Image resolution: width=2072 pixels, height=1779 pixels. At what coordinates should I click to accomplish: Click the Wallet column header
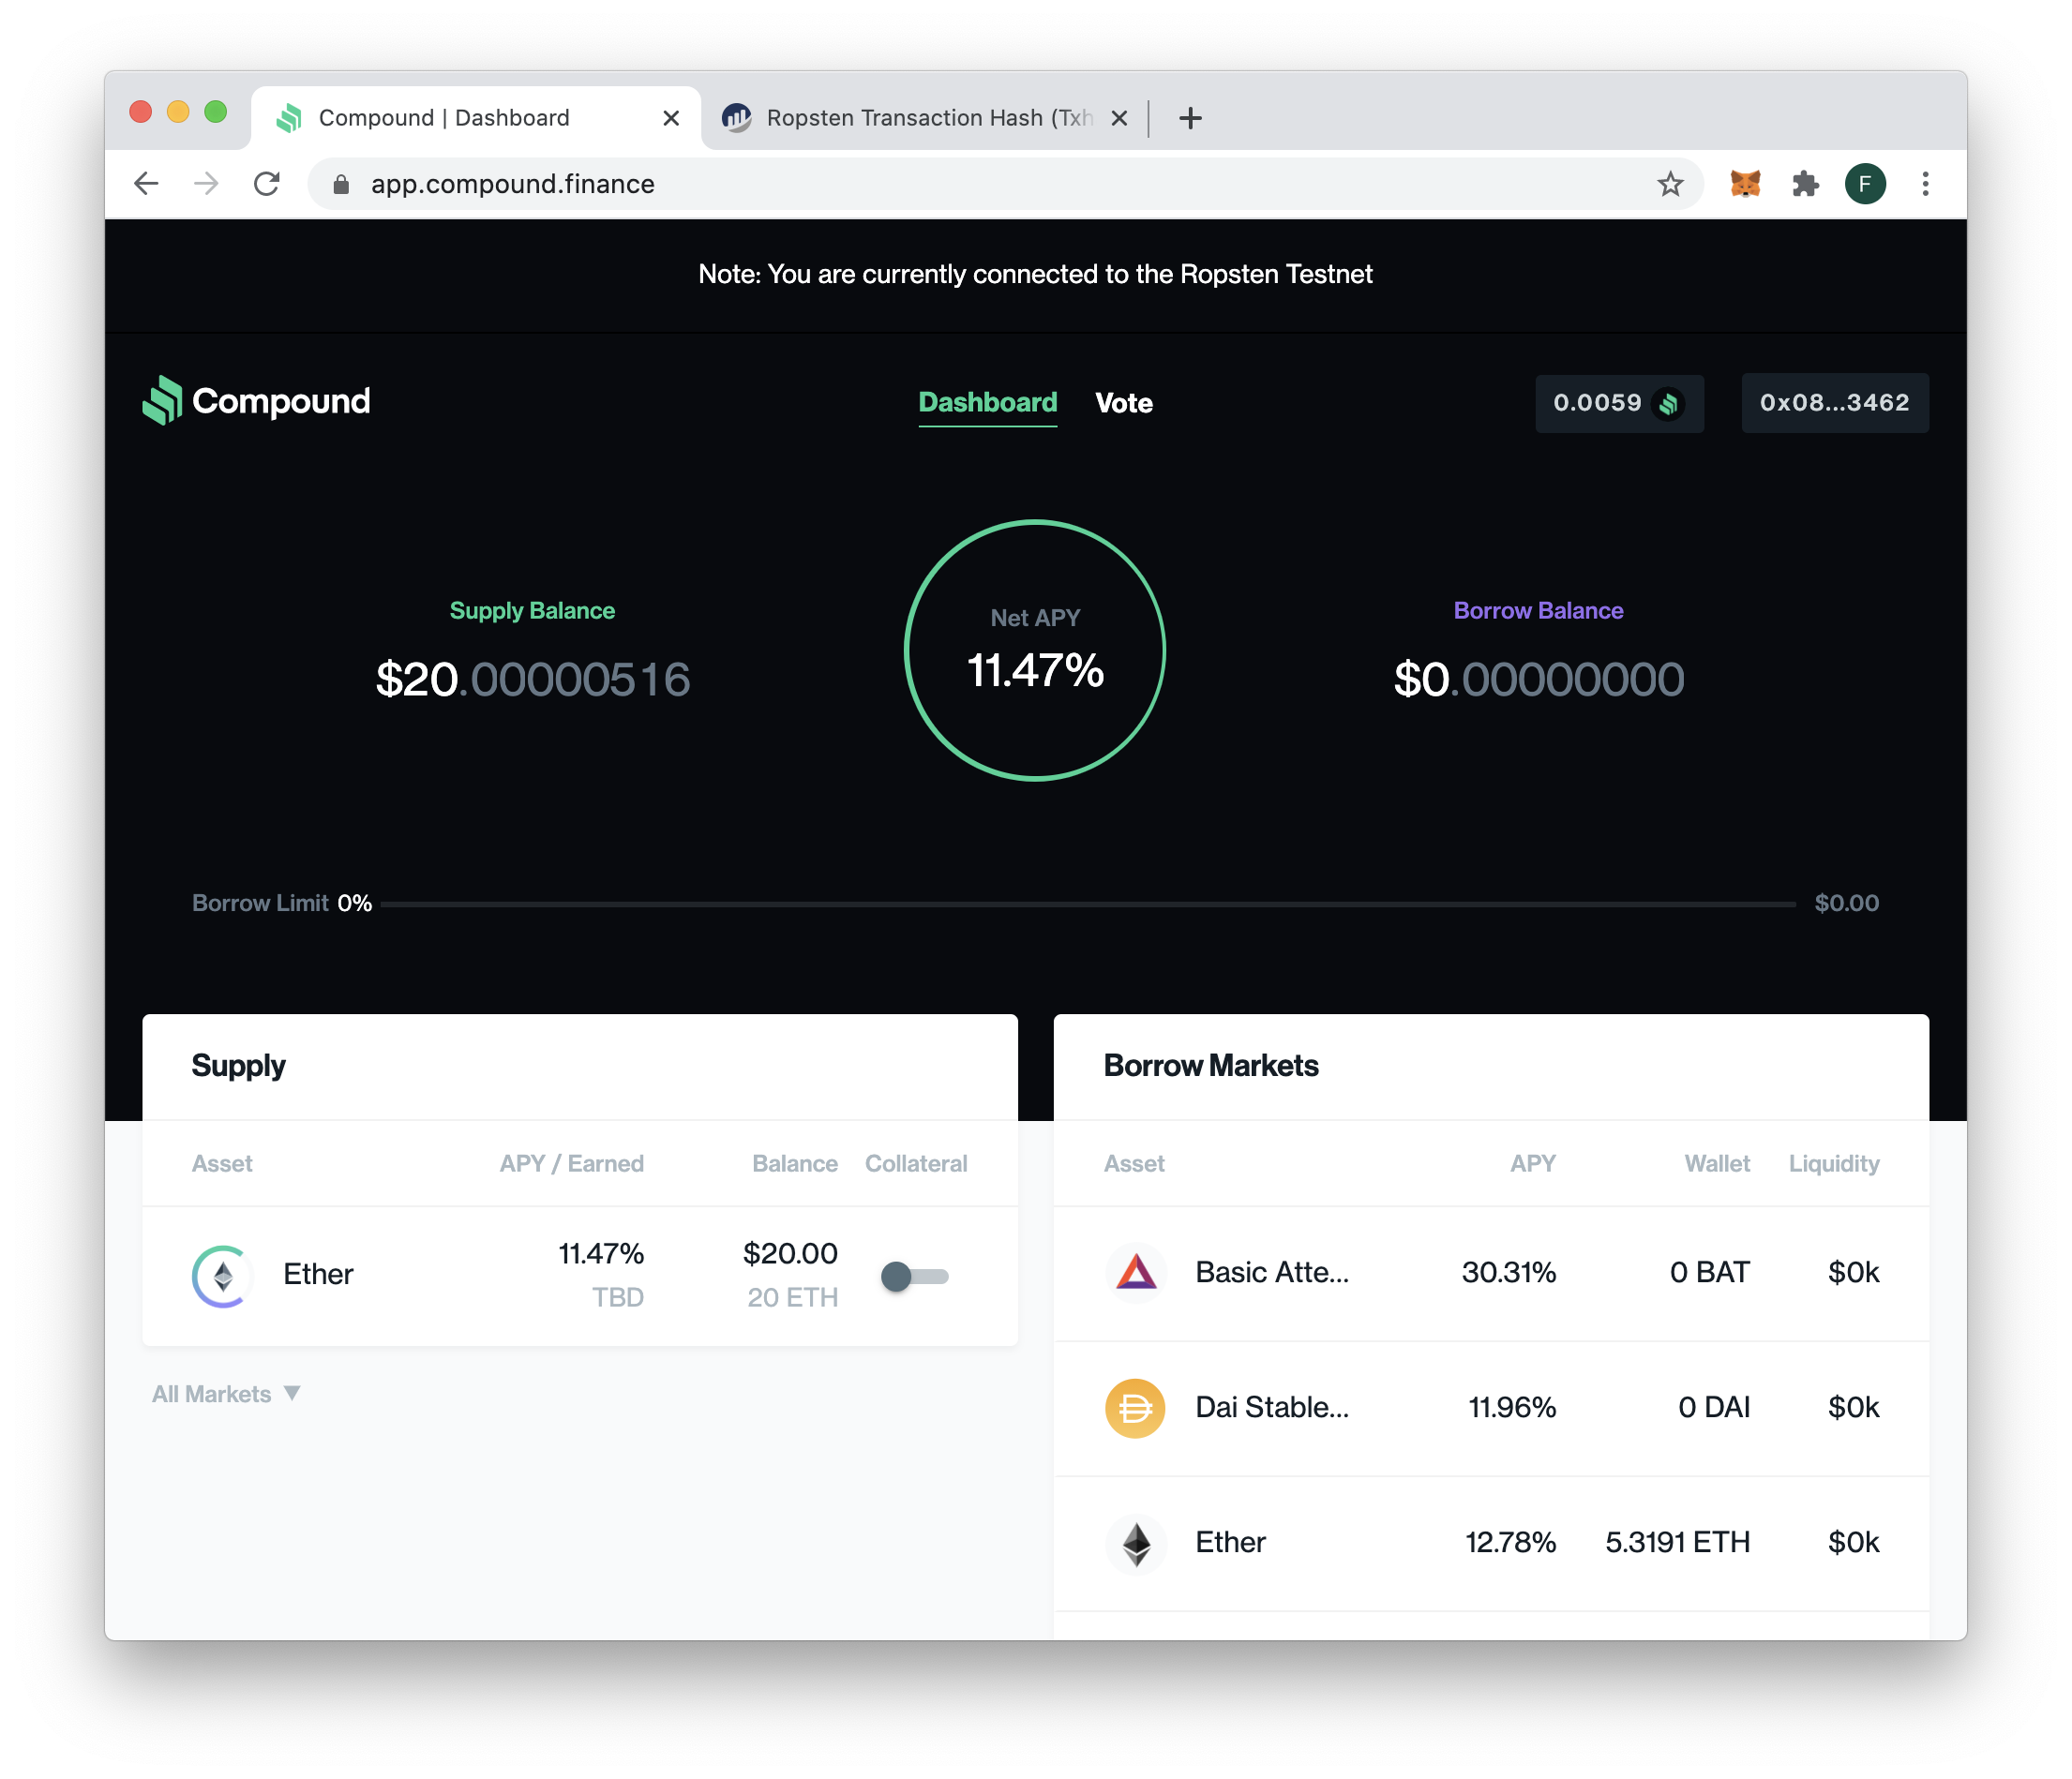click(x=1716, y=1164)
